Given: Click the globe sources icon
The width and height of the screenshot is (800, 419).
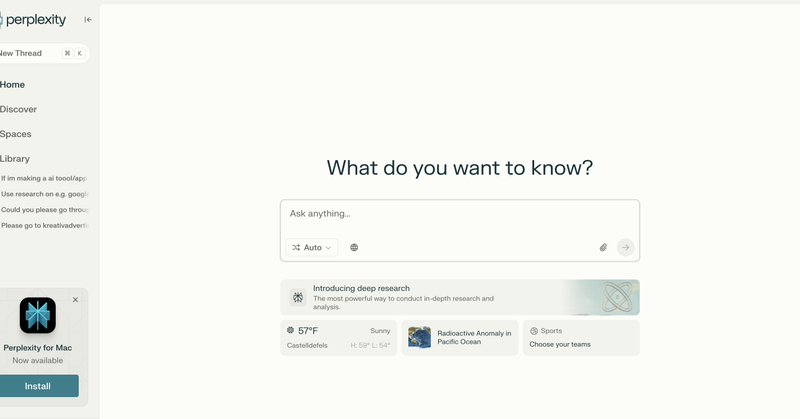Looking at the screenshot, I should coord(354,248).
